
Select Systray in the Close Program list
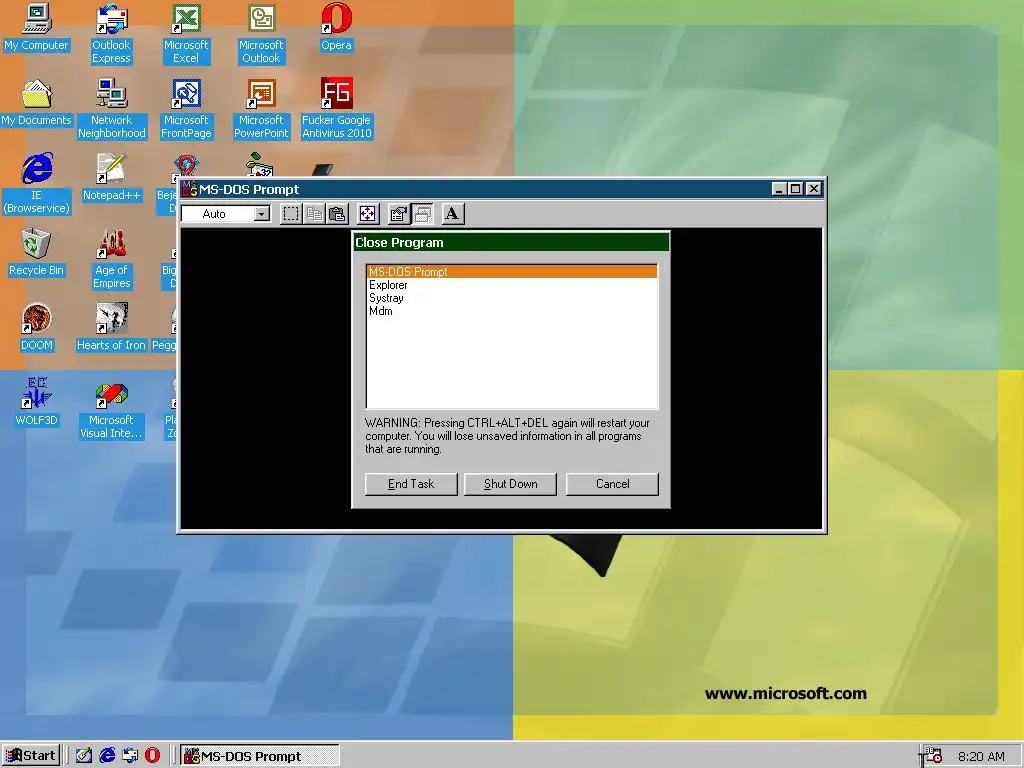tap(512, 298)
